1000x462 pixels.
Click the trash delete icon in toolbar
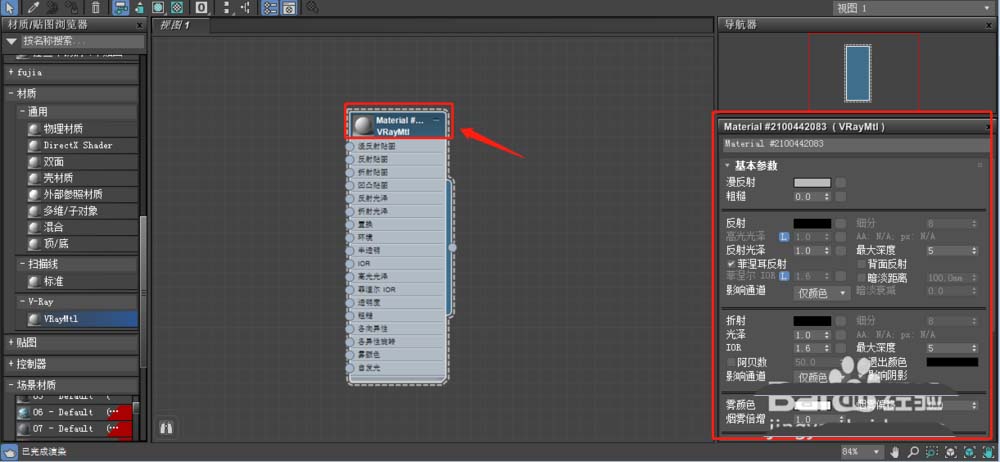coord(96,7)
